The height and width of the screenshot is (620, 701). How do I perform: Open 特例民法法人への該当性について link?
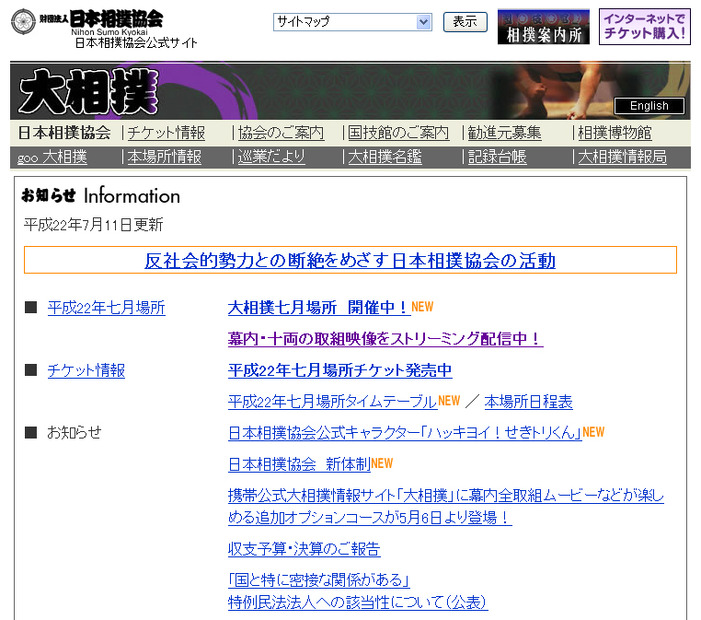358,602
